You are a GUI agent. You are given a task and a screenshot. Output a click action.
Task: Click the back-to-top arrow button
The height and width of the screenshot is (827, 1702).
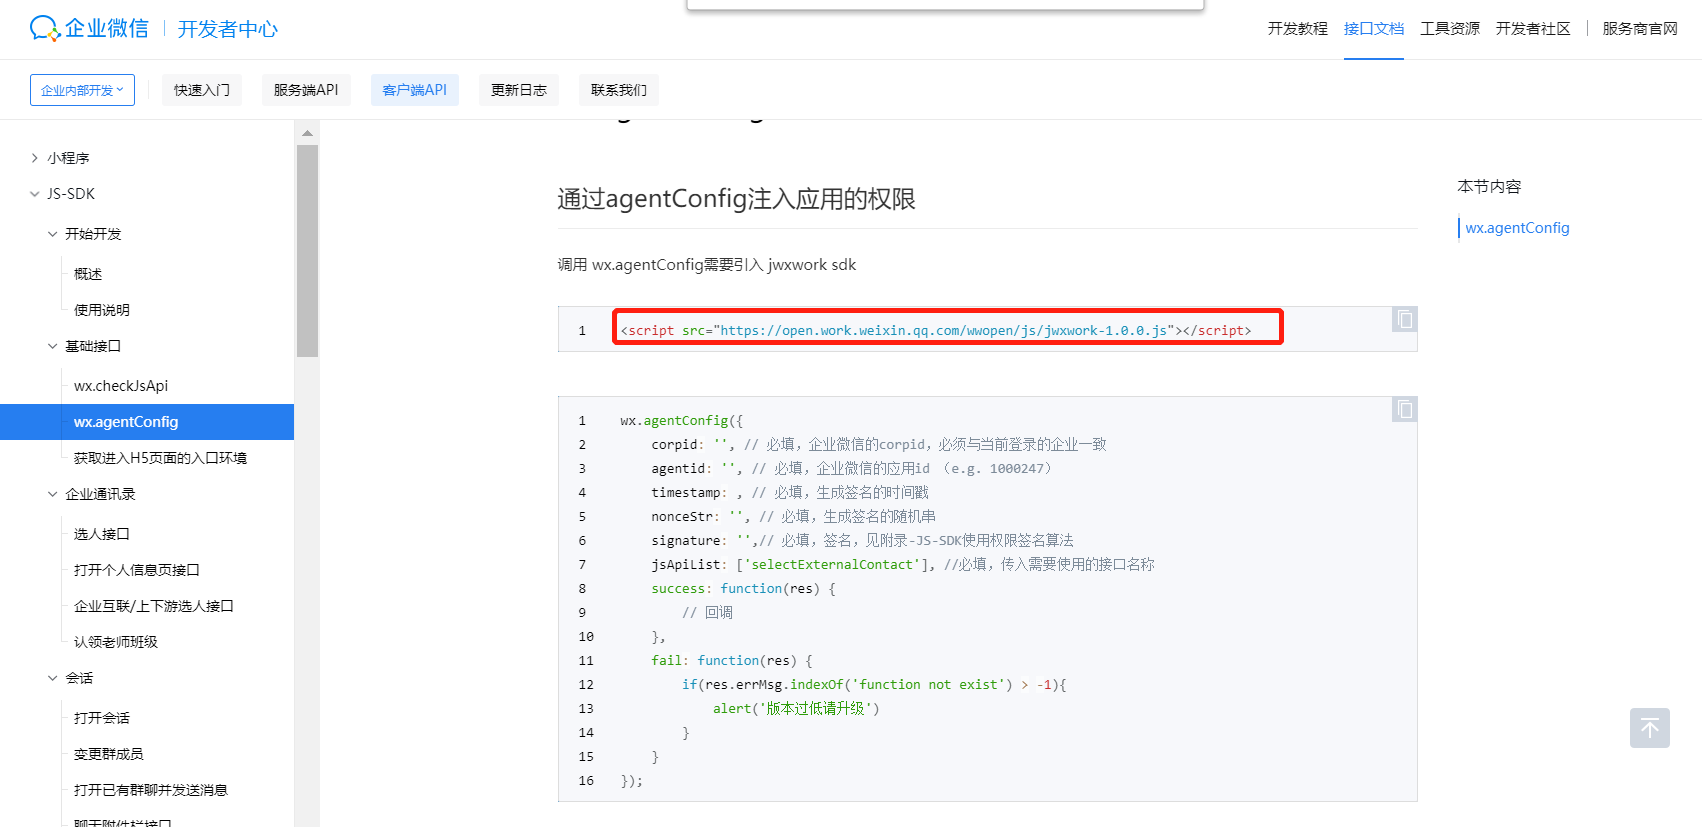point(1650,728)
